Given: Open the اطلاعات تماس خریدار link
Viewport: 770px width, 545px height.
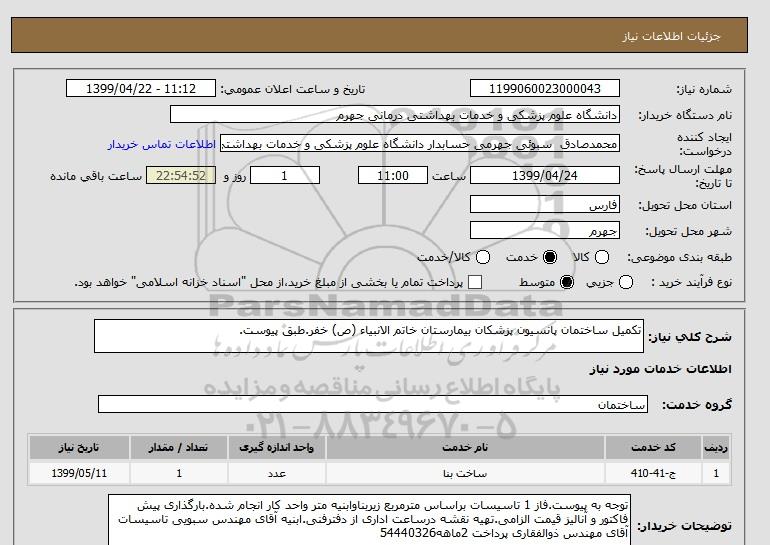Looking at the screenshot, I should click(162, 145).
